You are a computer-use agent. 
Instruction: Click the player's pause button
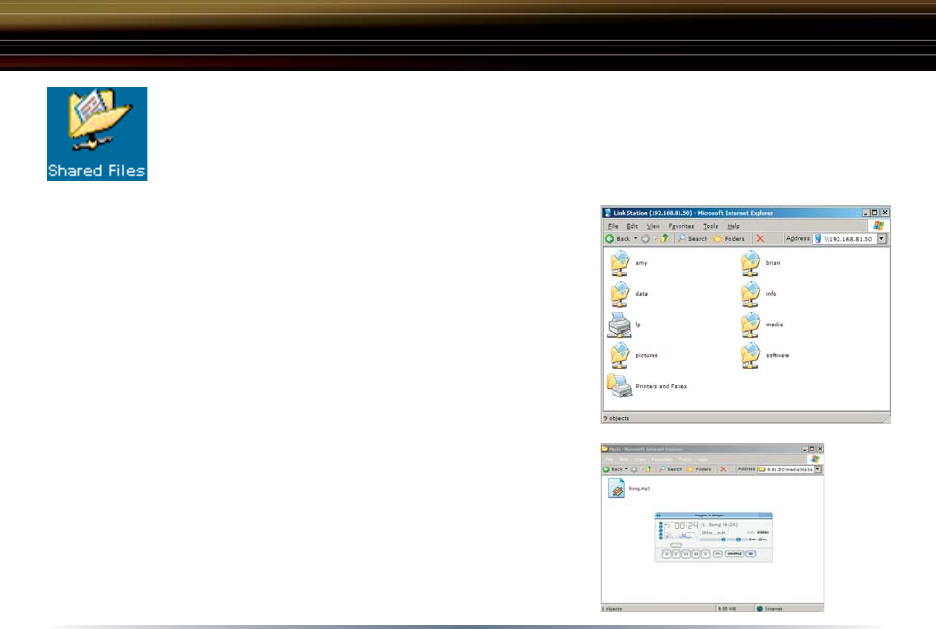click(x=696, y=554)
